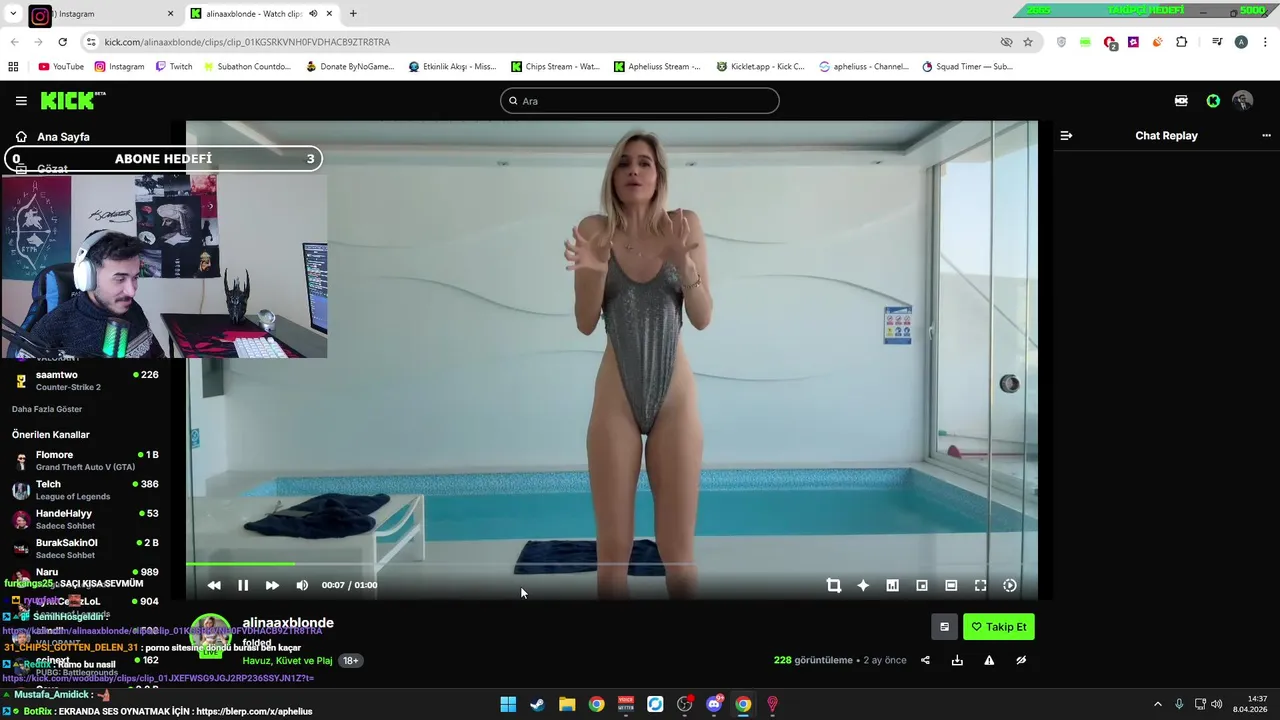
Task: Close the Instagram browser tab
Action: coord(170,14)
